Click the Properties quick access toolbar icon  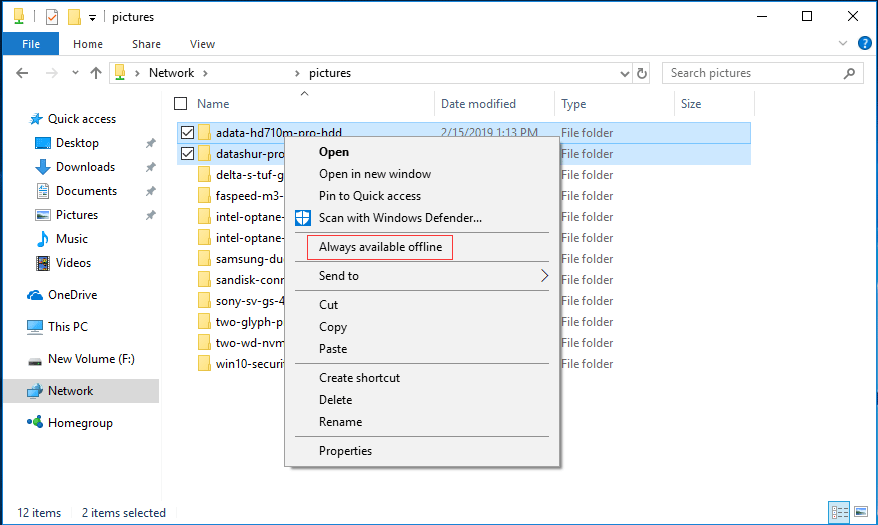[x=52, y=17]
